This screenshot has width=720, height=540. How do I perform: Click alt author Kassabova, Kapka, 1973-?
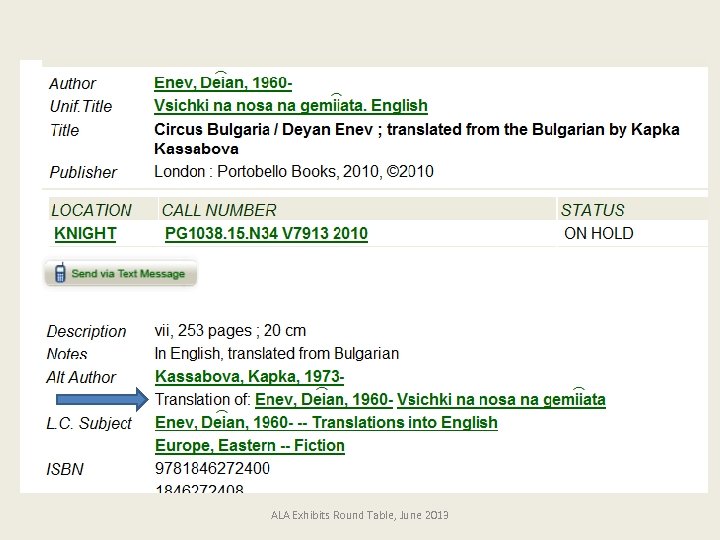(249, 377)
